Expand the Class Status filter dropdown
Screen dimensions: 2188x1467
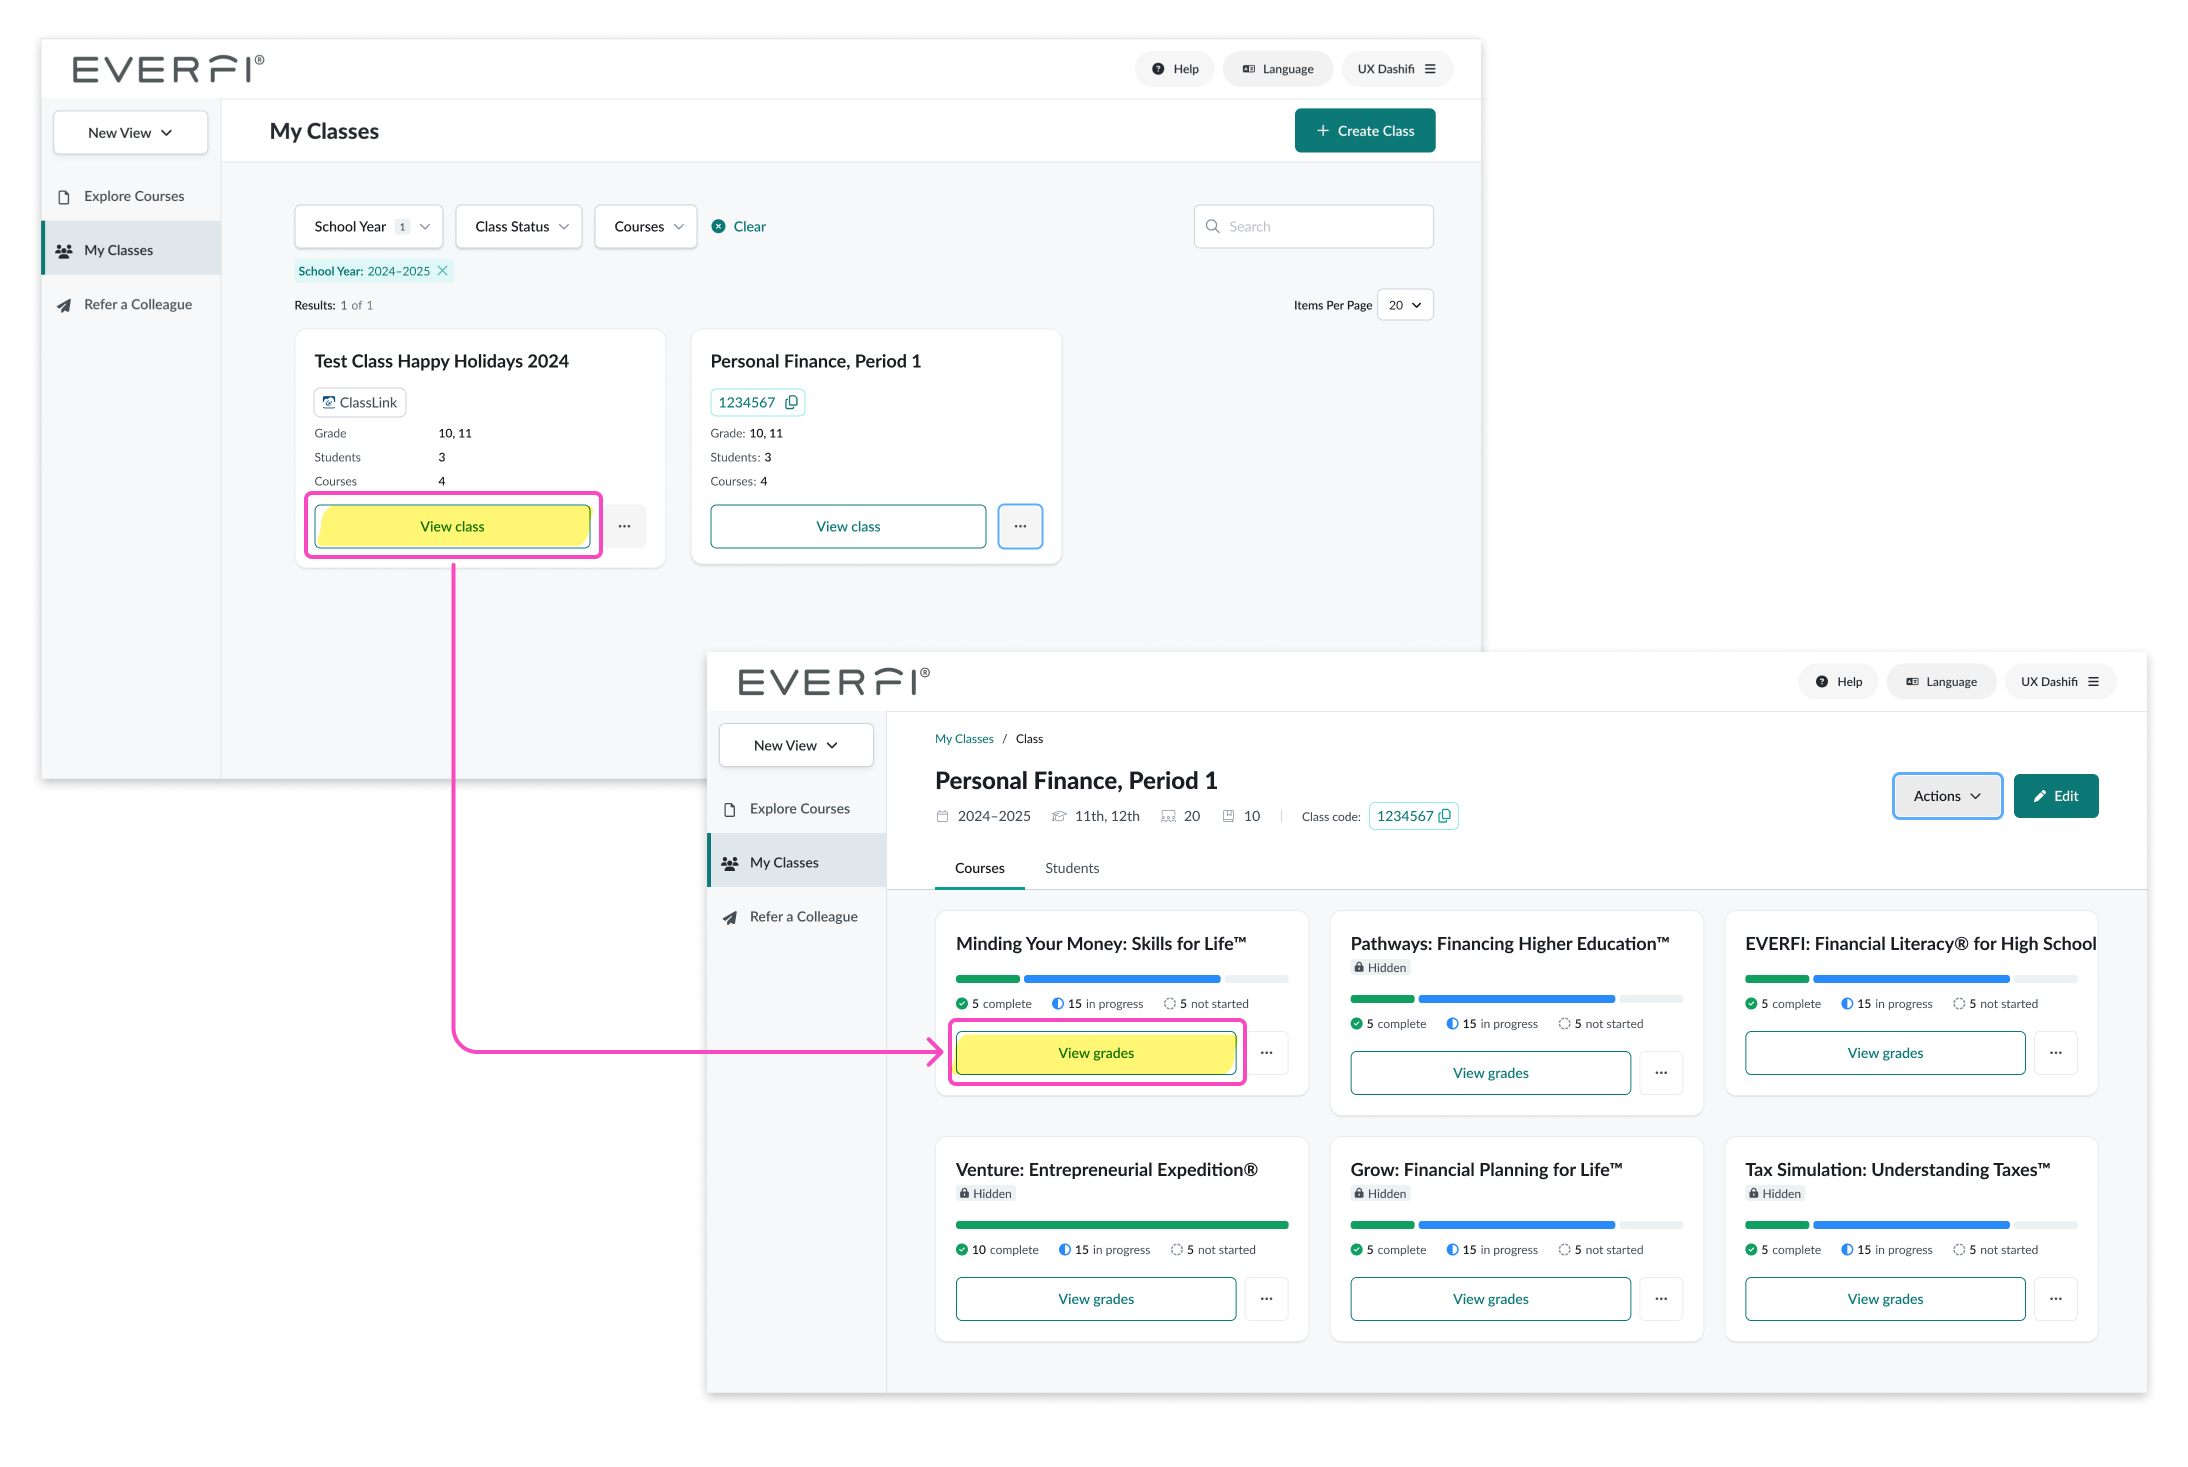[x=519, y=227]
